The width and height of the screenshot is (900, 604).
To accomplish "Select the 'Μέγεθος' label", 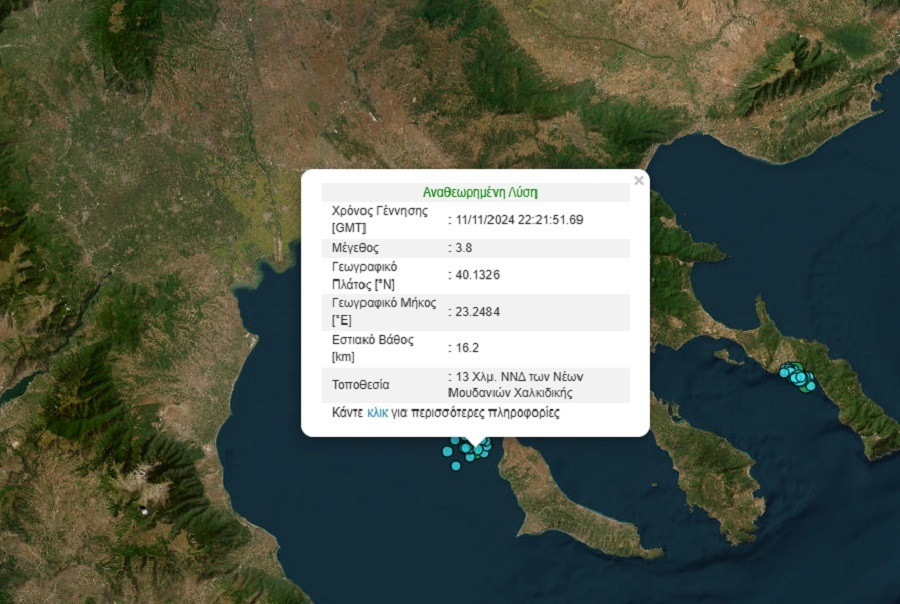I will (355, 248).
